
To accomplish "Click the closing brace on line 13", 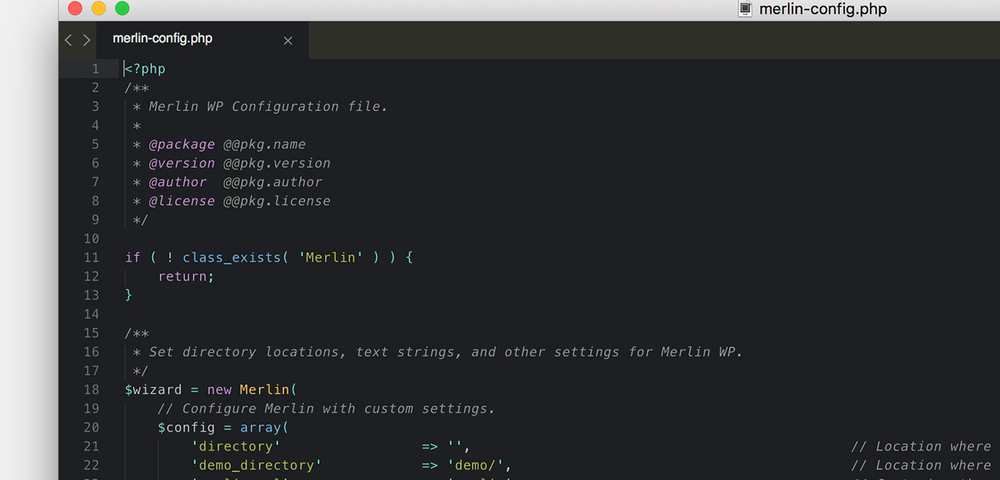I will 129,295.
